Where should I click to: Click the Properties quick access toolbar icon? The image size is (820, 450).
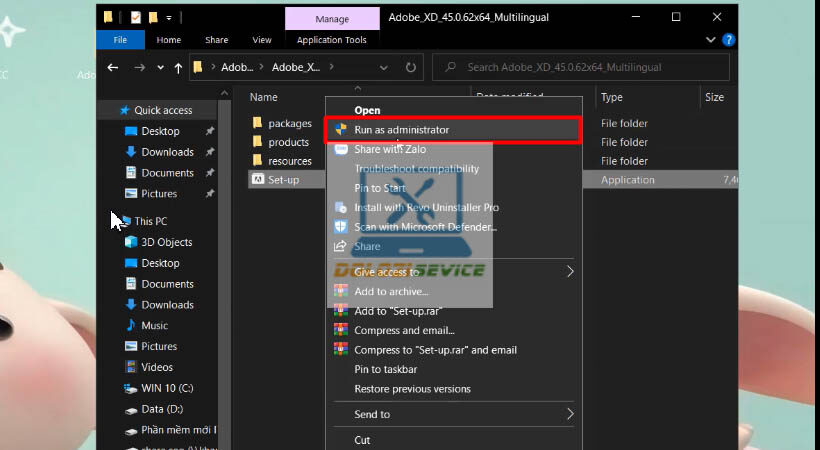click(135, 18)
